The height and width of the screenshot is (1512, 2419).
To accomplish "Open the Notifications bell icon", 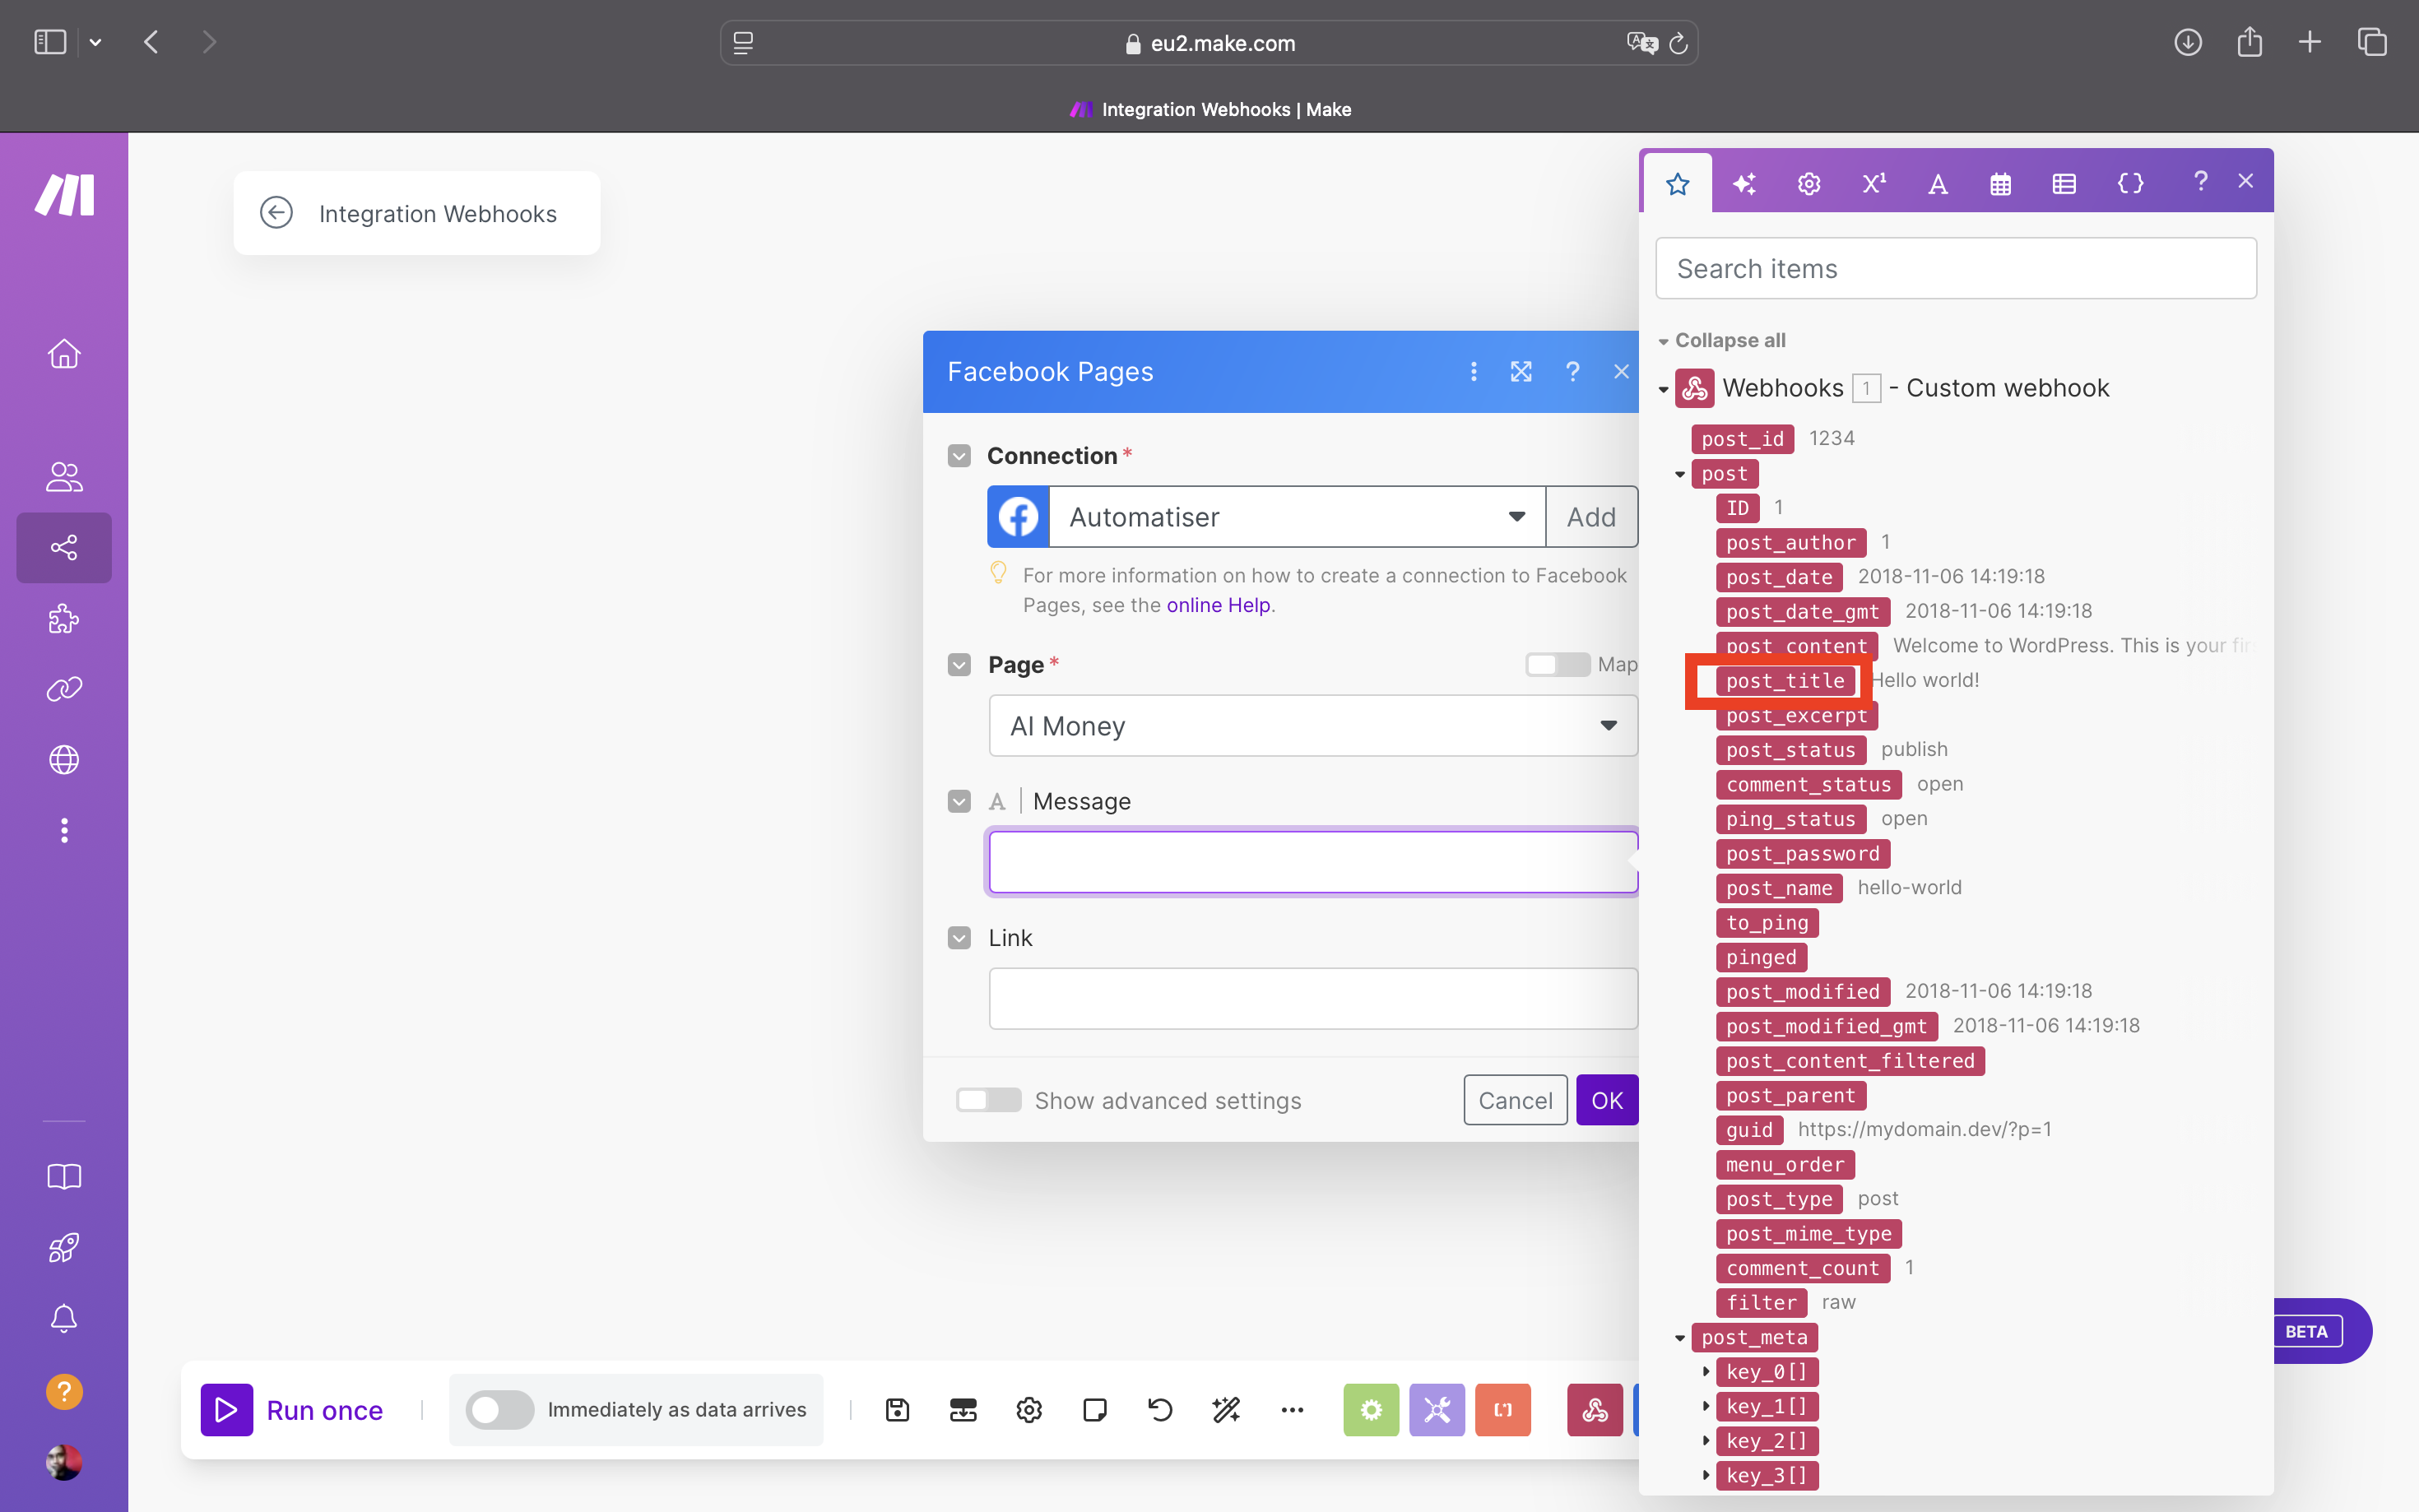I will pos(64,1318).
